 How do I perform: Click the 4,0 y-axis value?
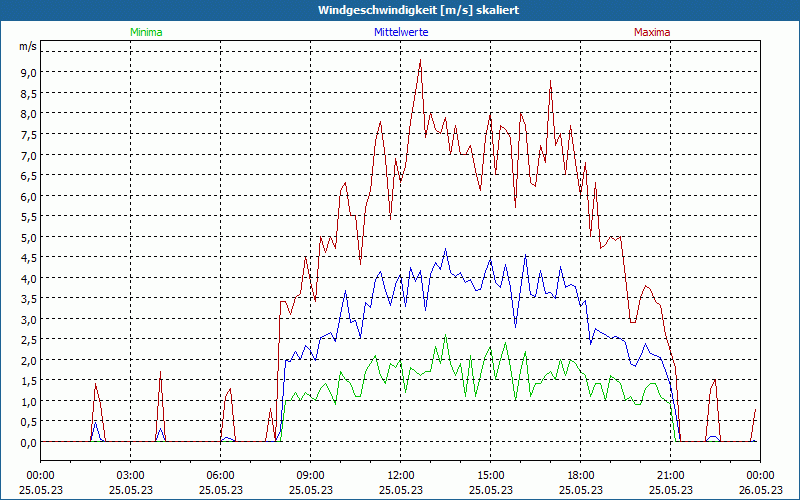click(x=29, y=279)
